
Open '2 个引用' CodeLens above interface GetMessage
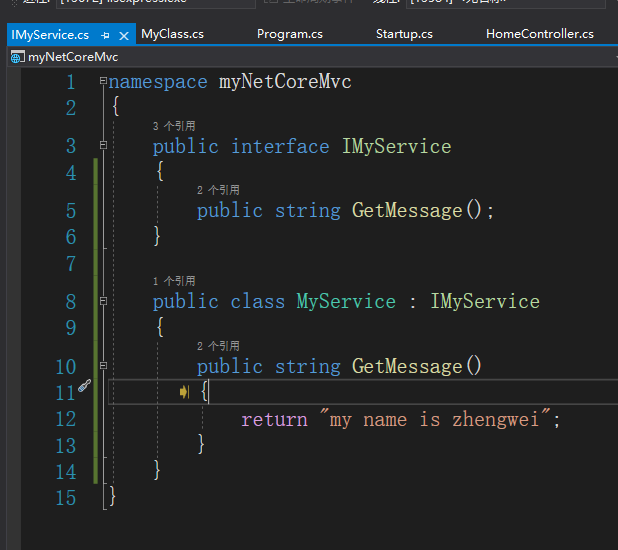pyautogui.click(x=218, y=190)
